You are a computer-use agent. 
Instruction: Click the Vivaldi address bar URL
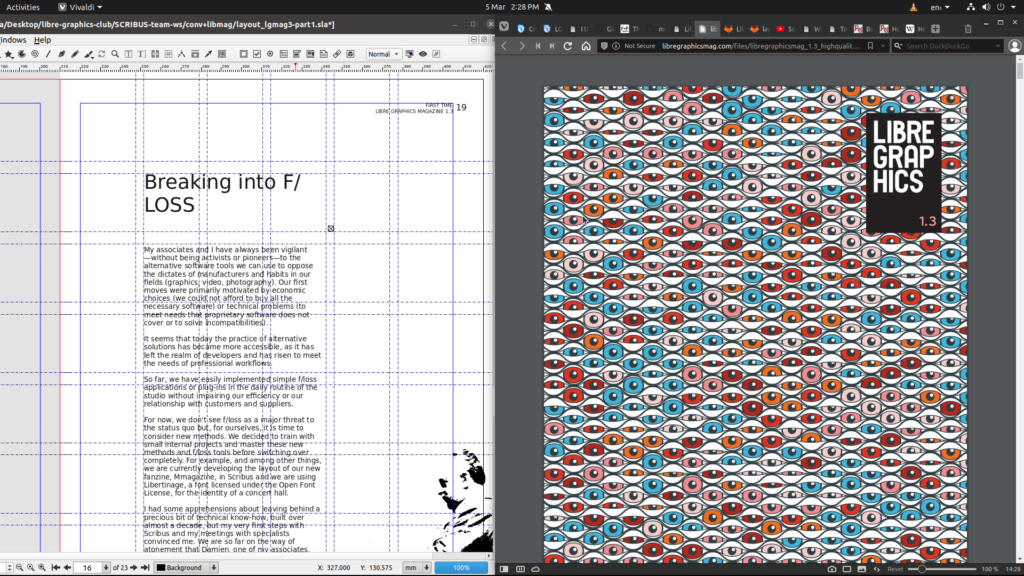[x=760, y=46]
